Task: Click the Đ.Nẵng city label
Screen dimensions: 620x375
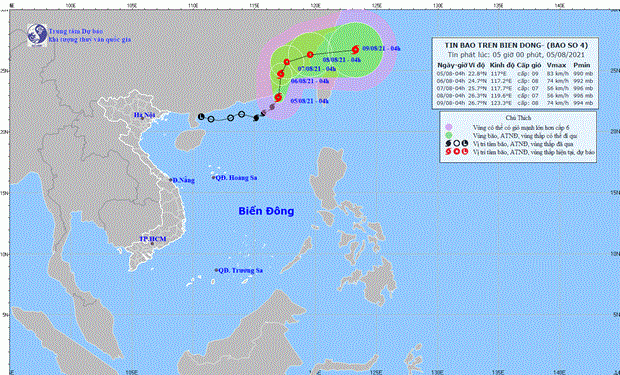Action: coord(184,180)
